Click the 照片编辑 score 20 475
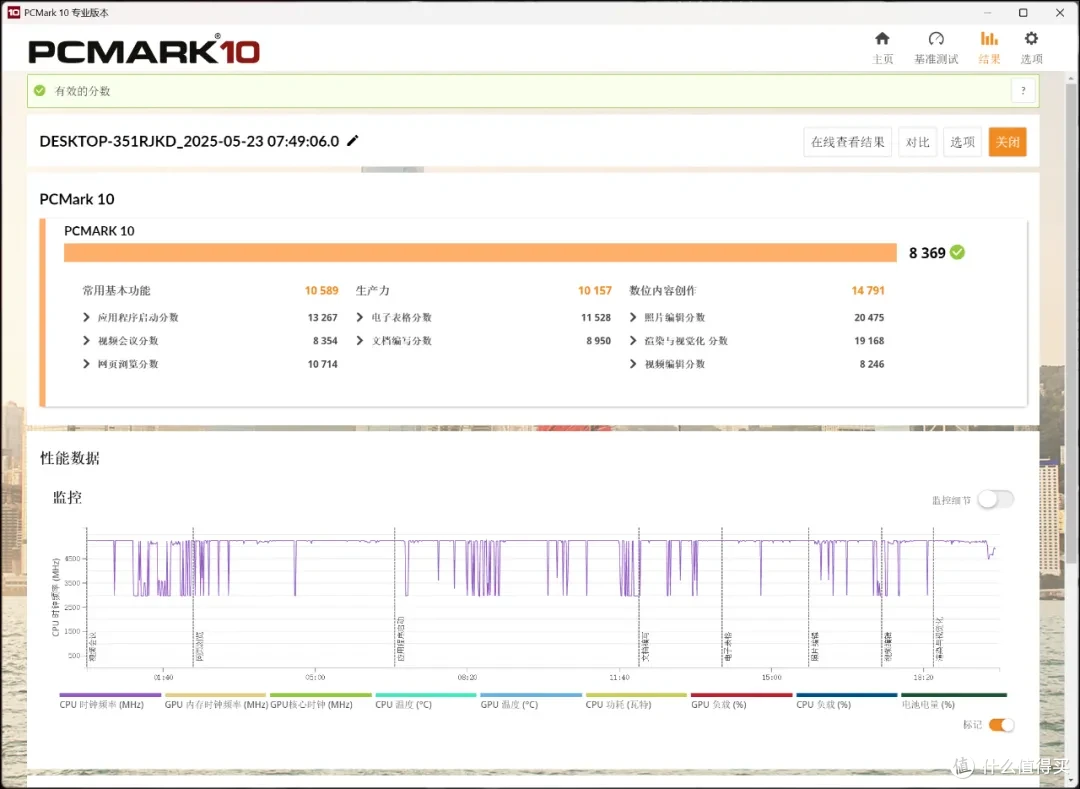Viewport: 1080px width, 789px height. pos(869,317)
